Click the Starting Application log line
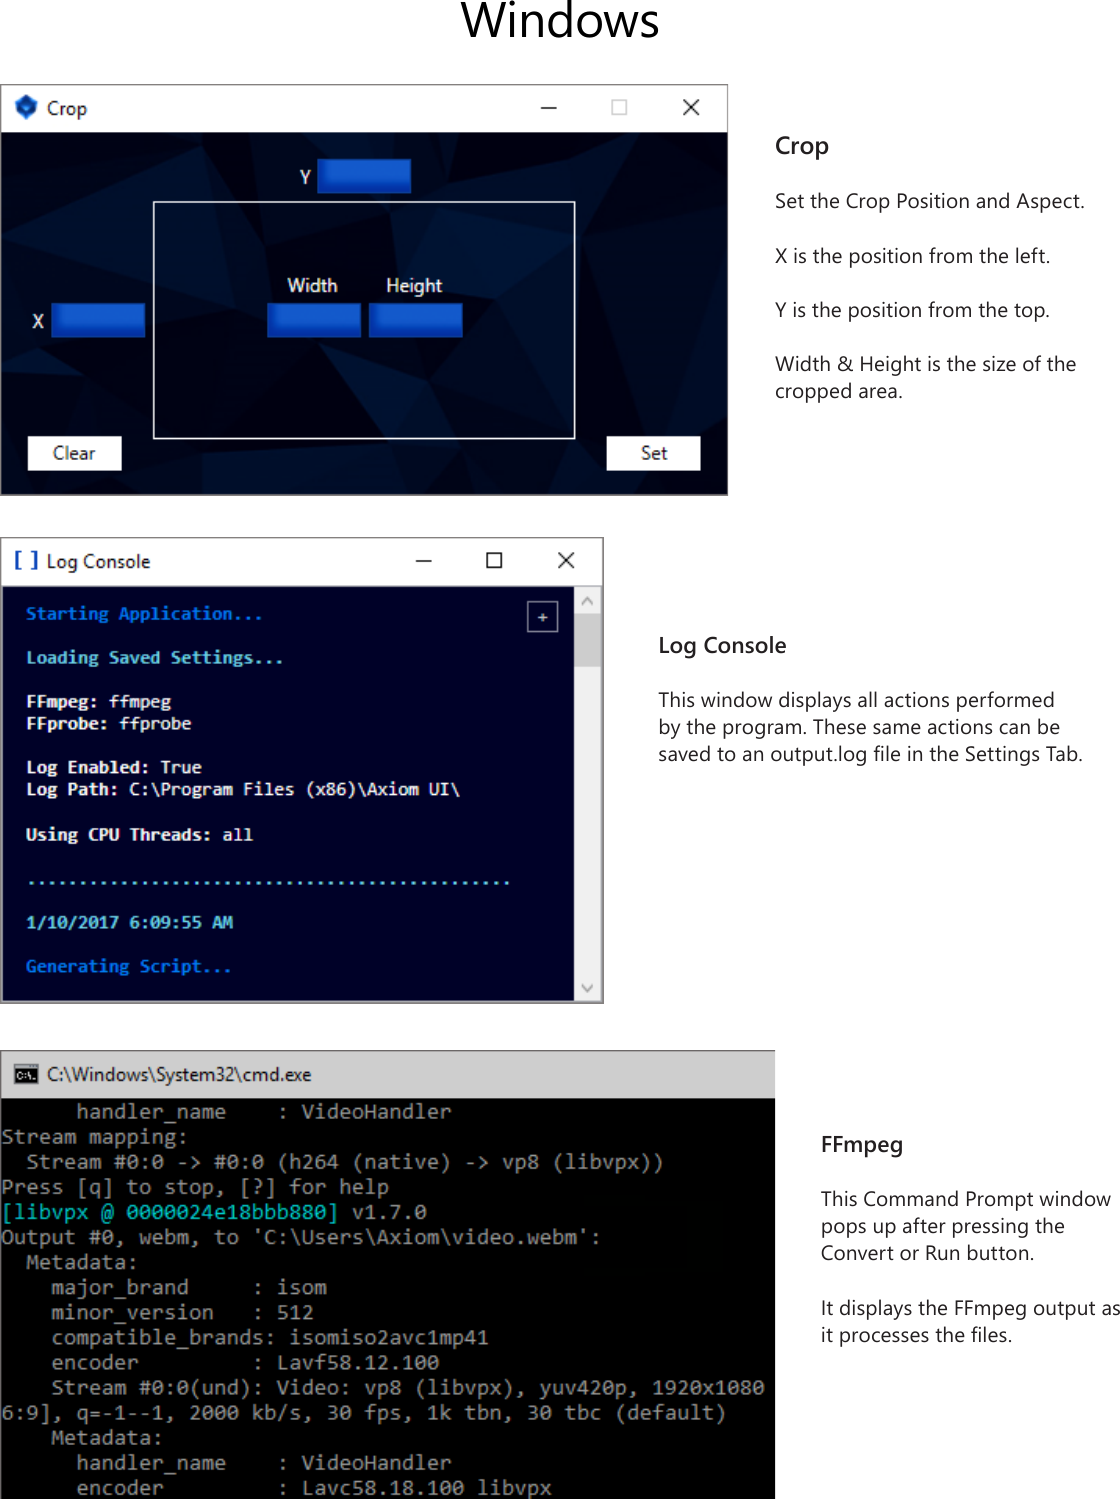Screen dimensions: 1120x1499 pyautogui.click(x=143, y=613)
